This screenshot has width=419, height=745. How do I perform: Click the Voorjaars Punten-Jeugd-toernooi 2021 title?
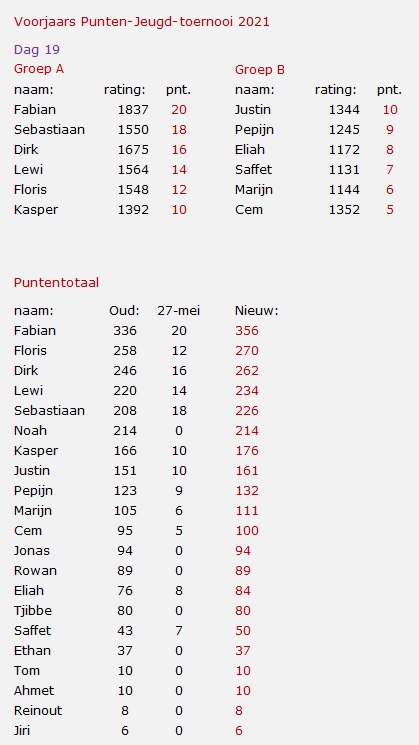click(x=142, y=22)
